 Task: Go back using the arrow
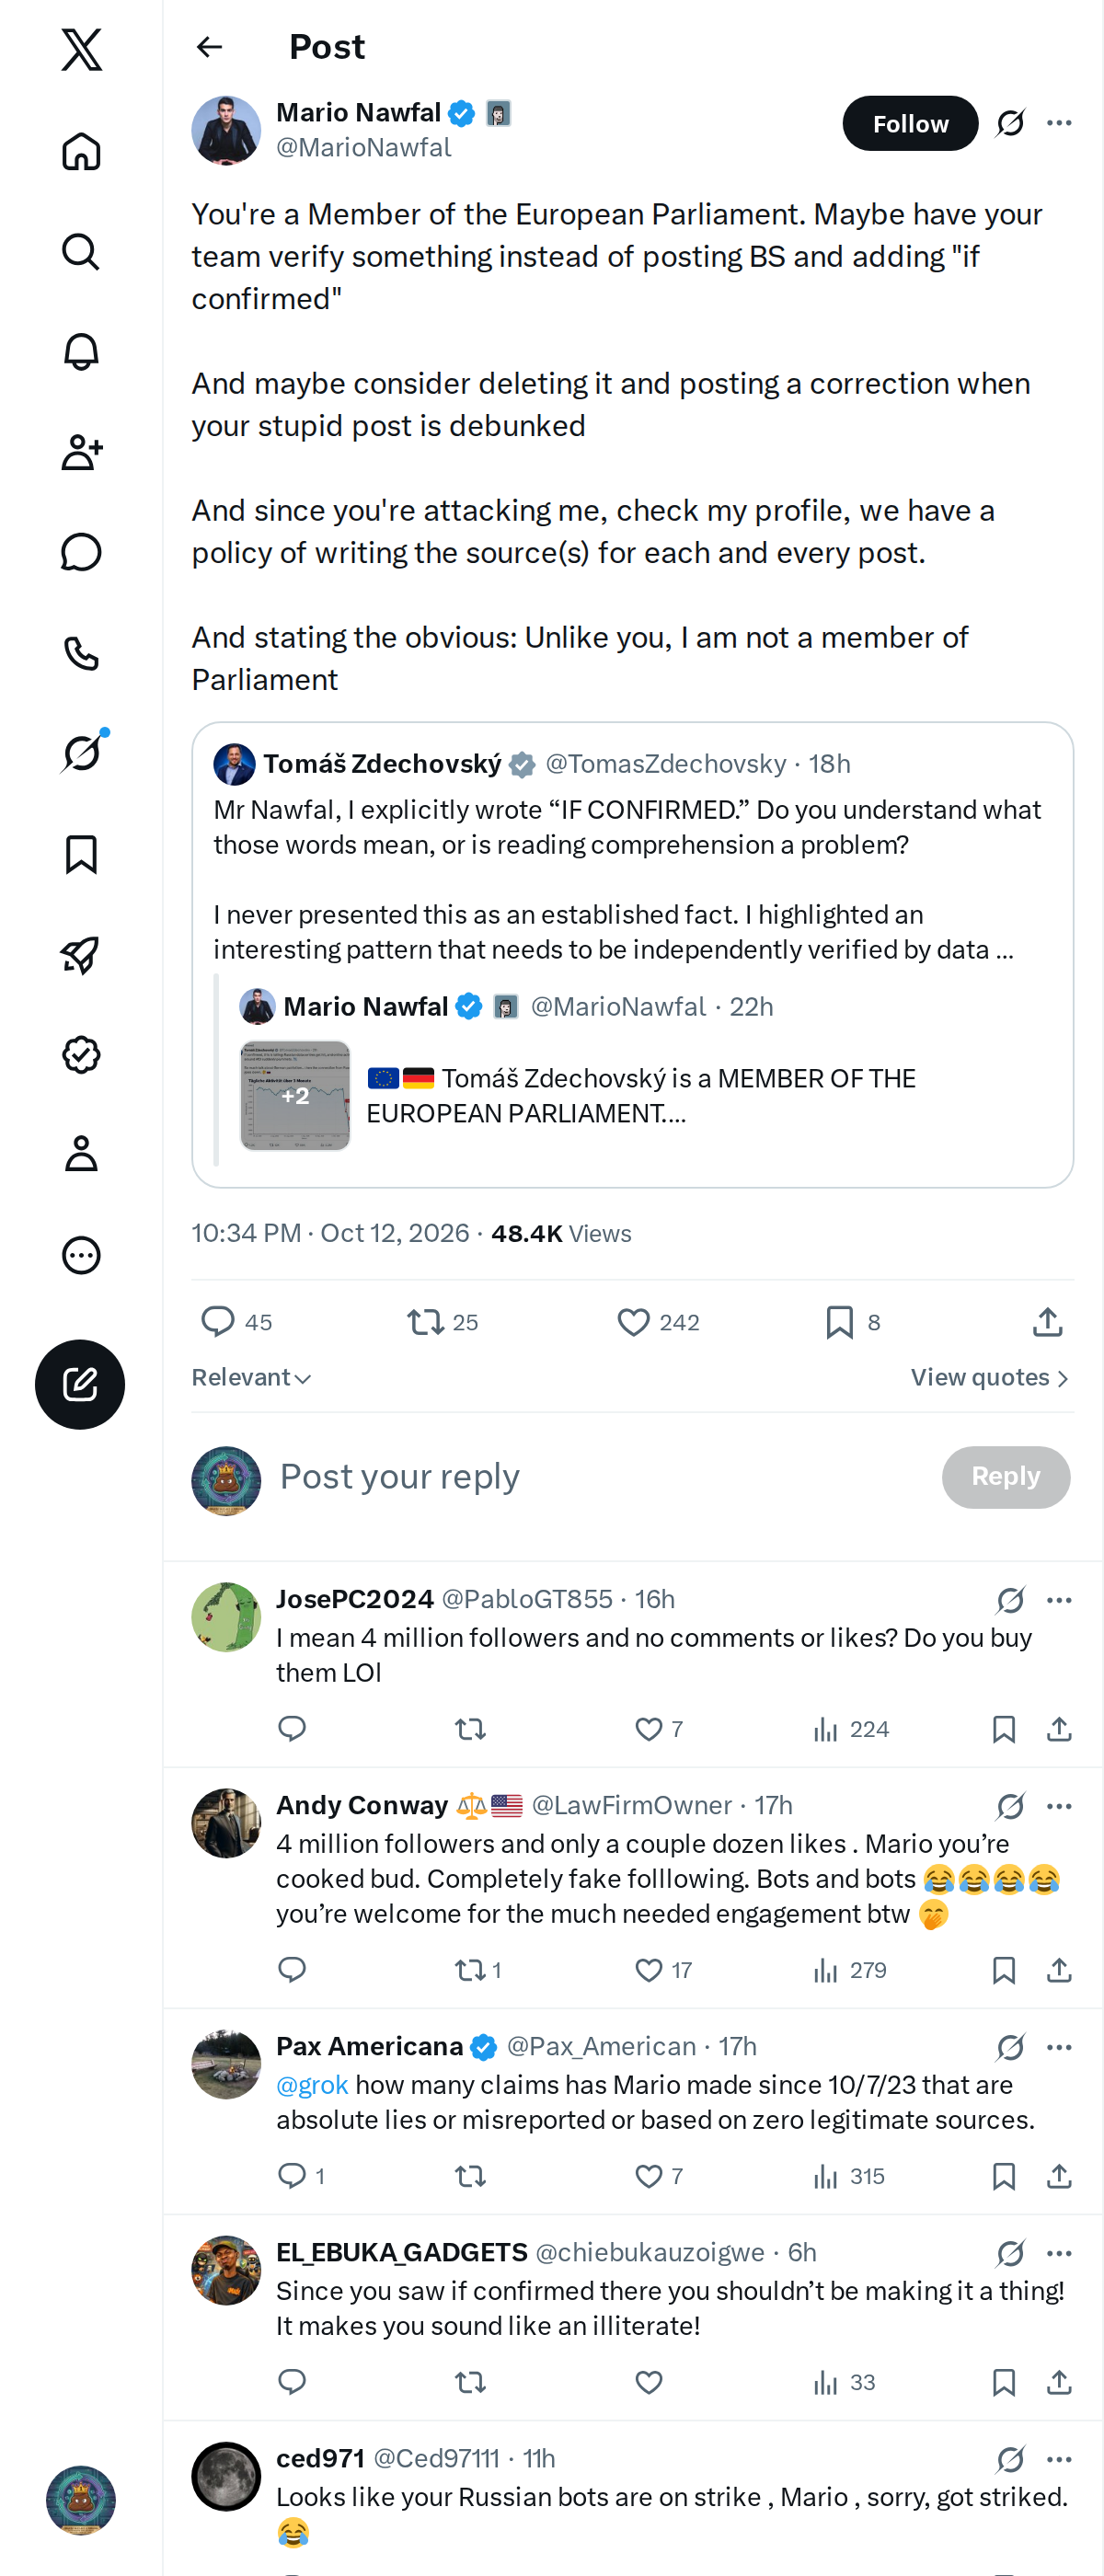click(209, 47)
